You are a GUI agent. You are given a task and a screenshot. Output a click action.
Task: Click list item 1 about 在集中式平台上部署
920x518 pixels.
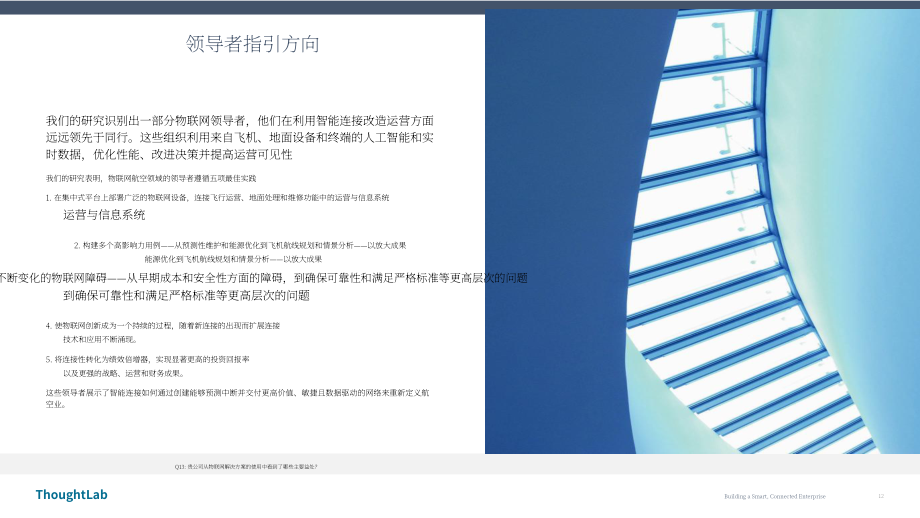point(217,198)
